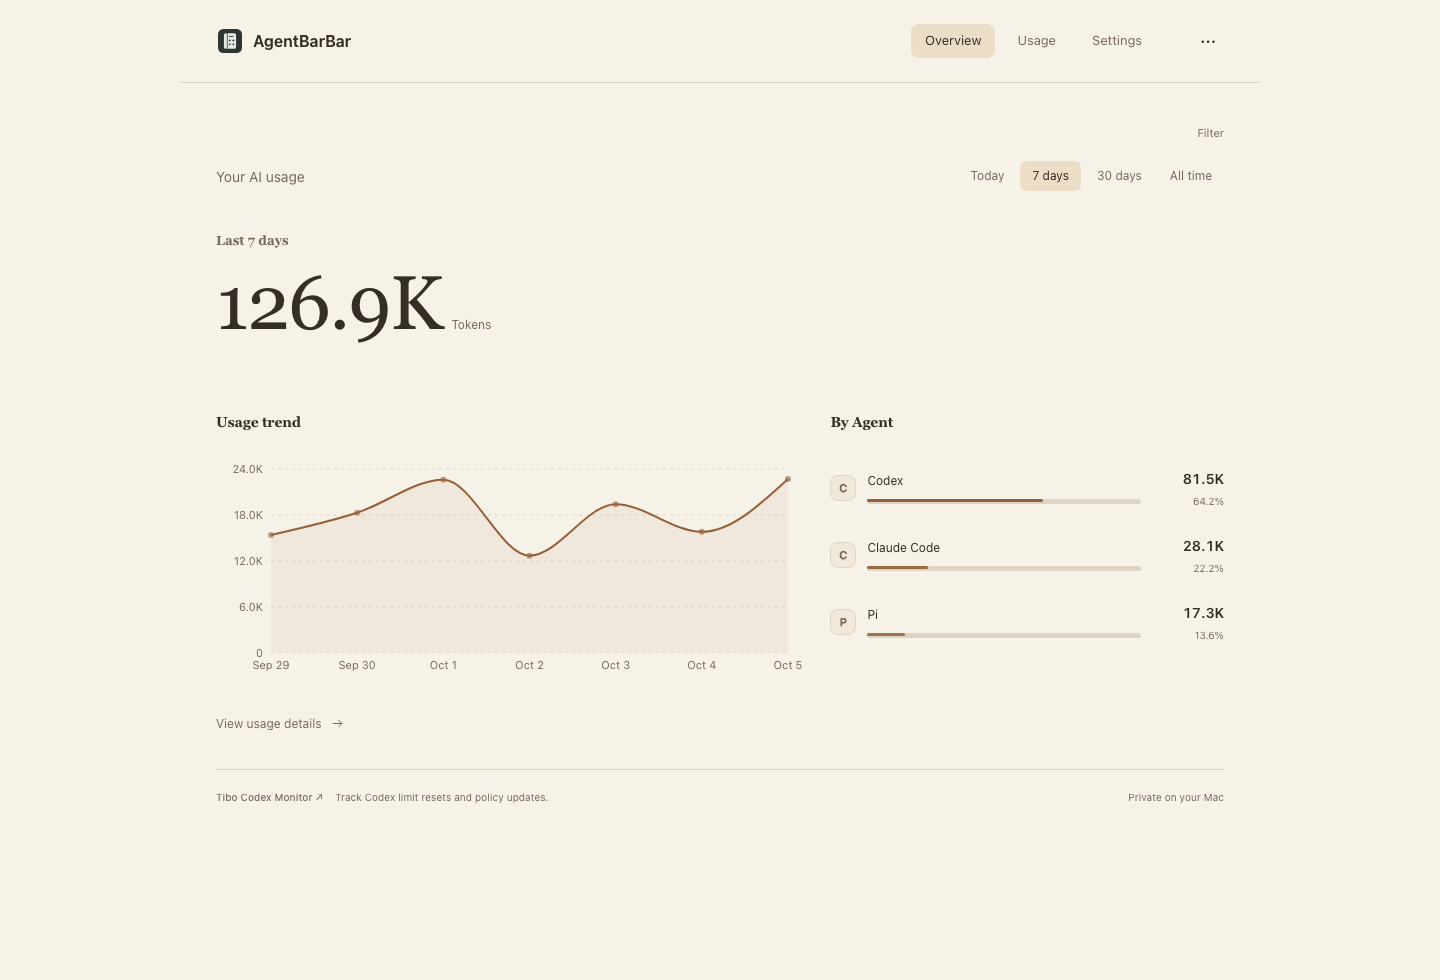Click the Oct 1 data point on chart
This screenshot has height=980, width=1440.
pyautogui.click(x=443, y=480)
